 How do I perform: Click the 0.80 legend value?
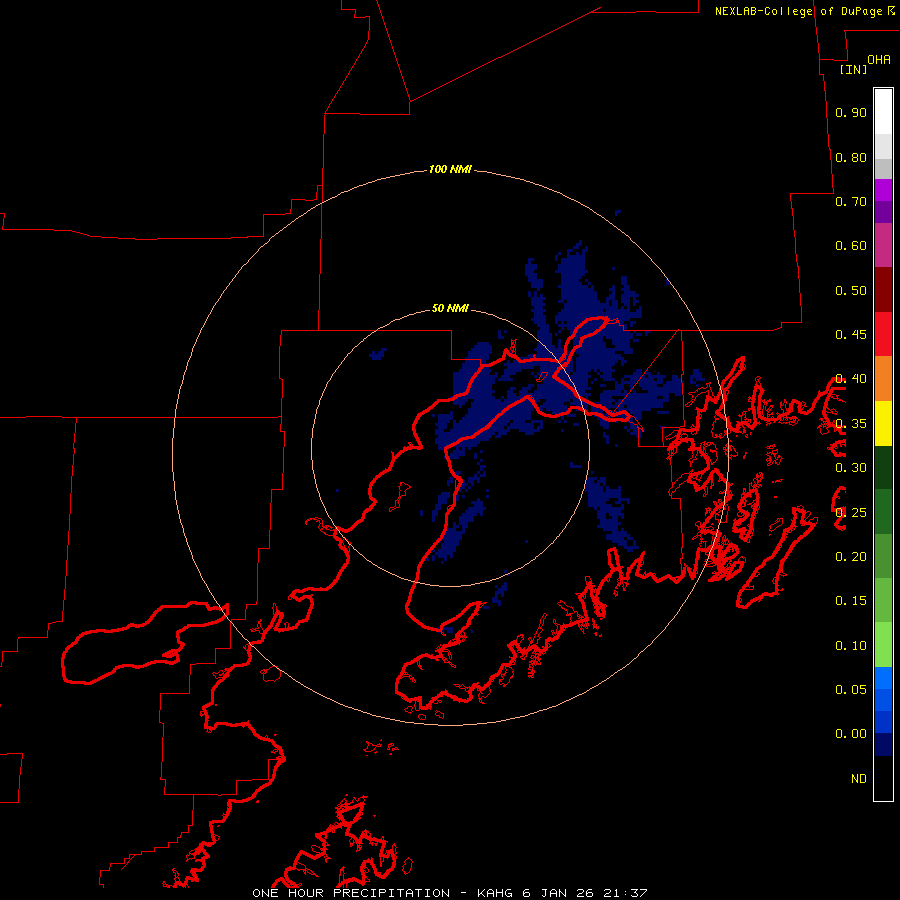click(x=851, y=157)
